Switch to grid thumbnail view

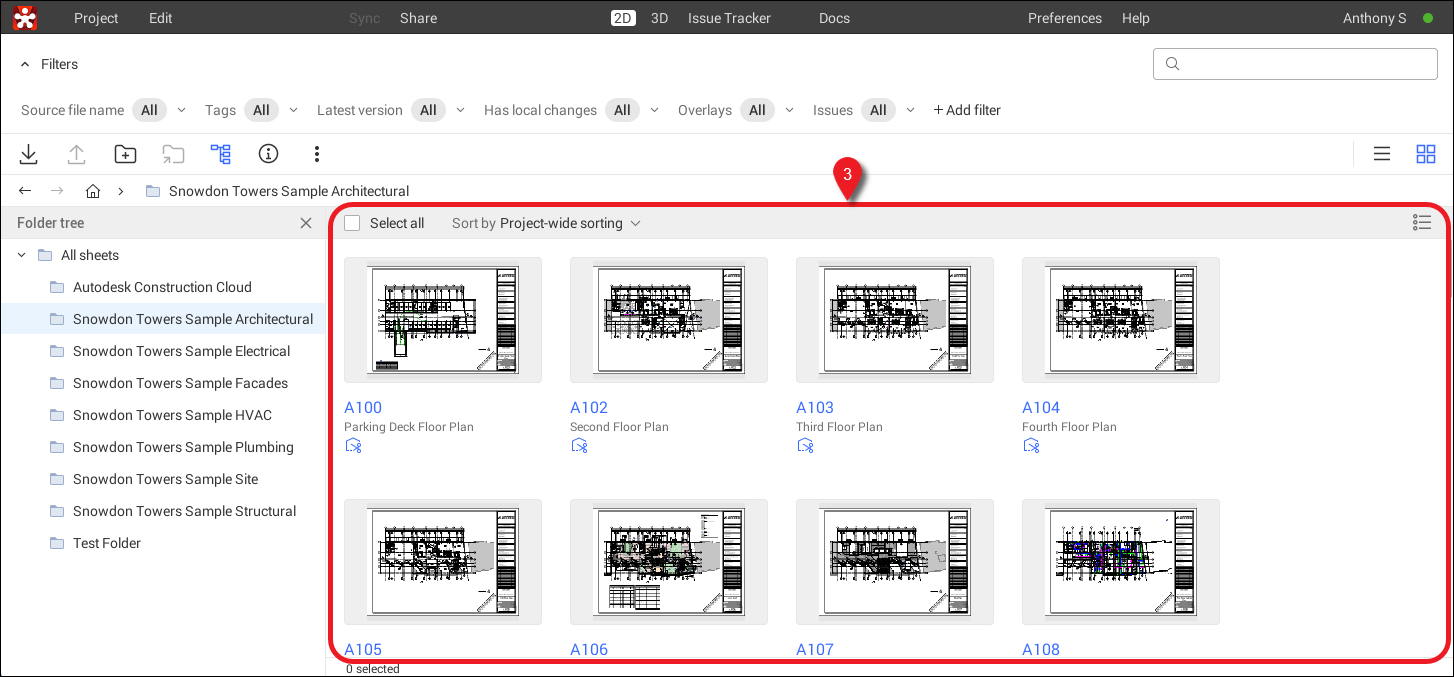pyautogui.click(x=1426, y=154)
